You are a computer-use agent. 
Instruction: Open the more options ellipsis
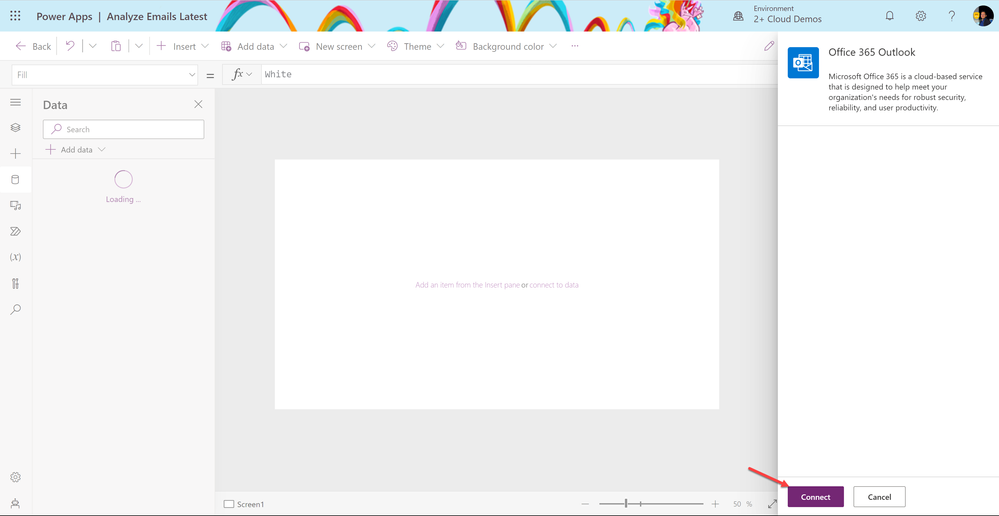[575, 47]
